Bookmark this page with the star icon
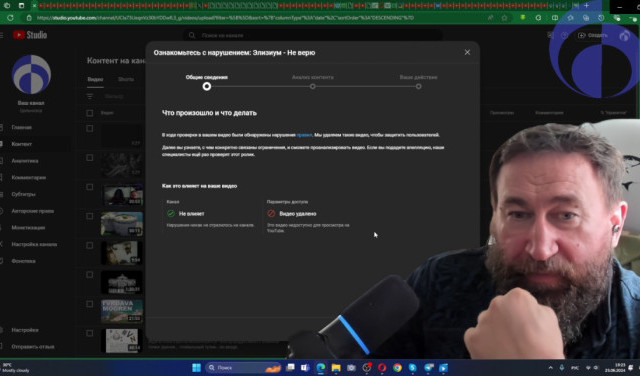Screen dimensions: 640x376 pyautogui.click(x=504, y=18)
